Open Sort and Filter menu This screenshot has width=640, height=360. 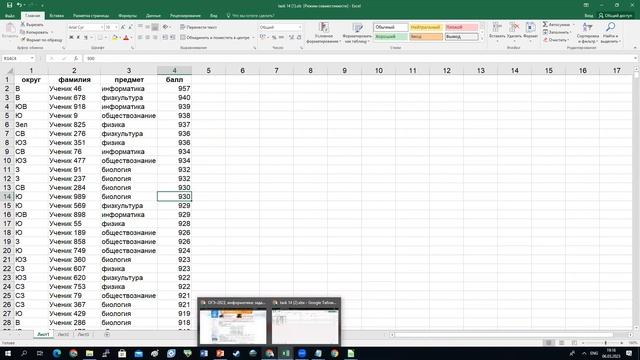click(x=588, y=33)
